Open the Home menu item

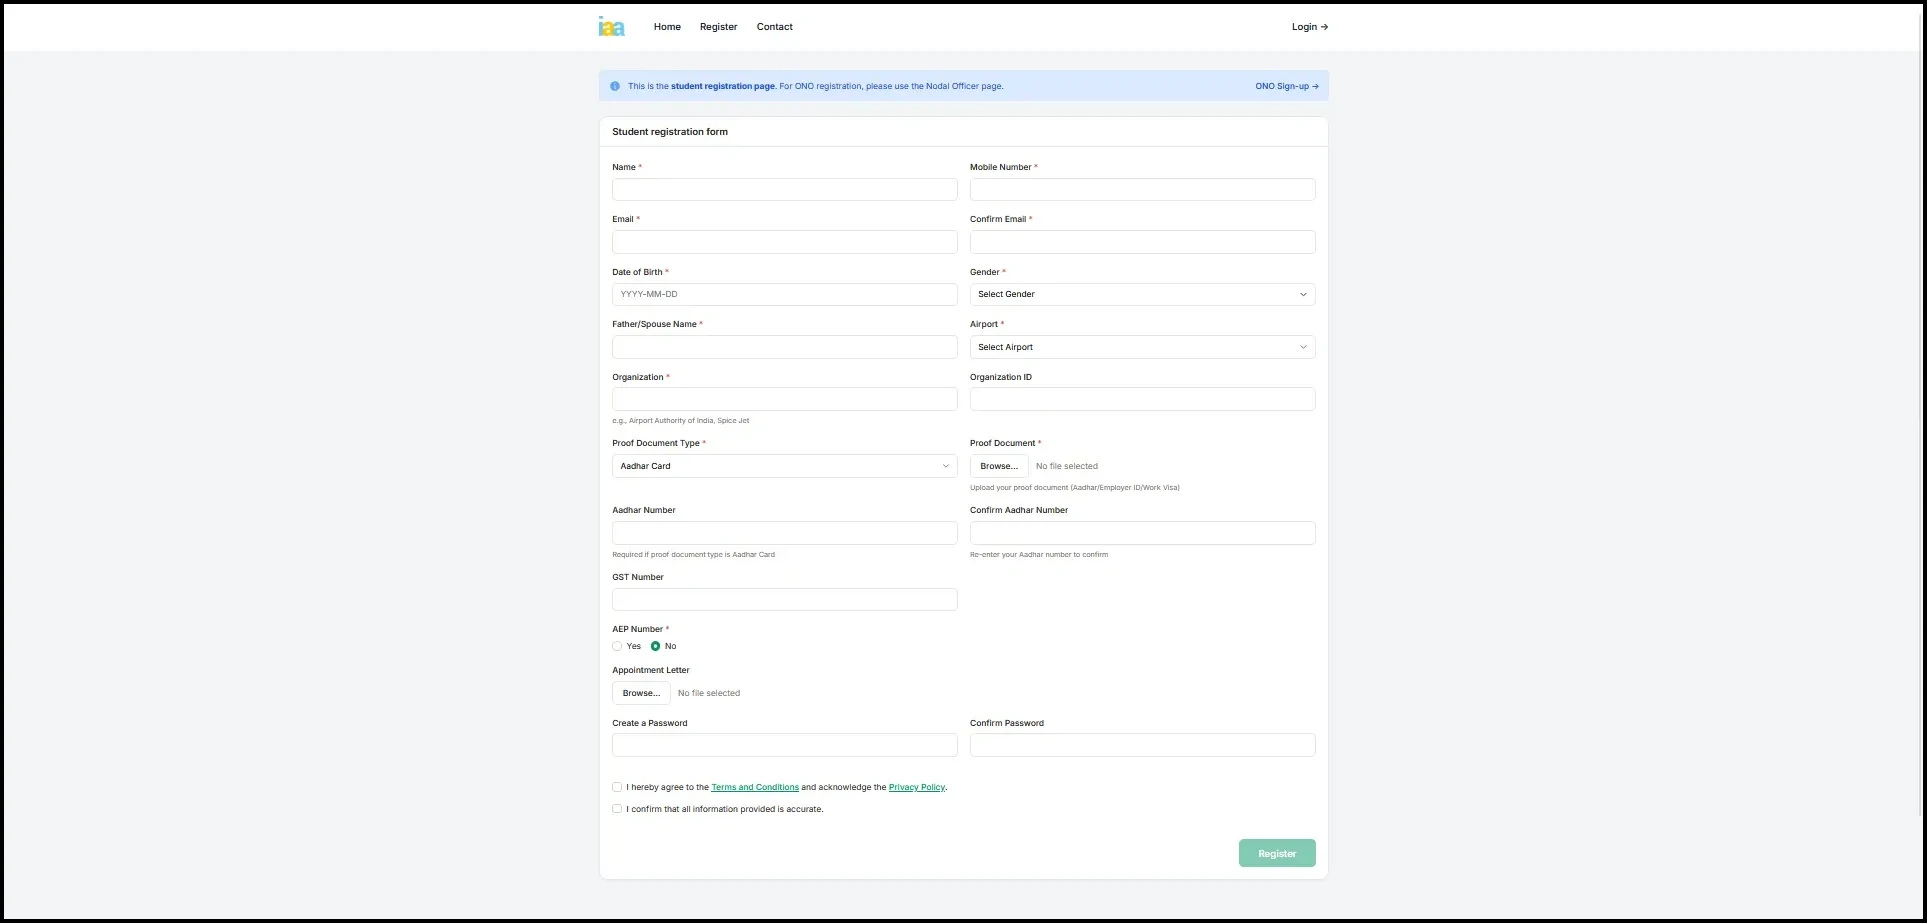(667, 27)
